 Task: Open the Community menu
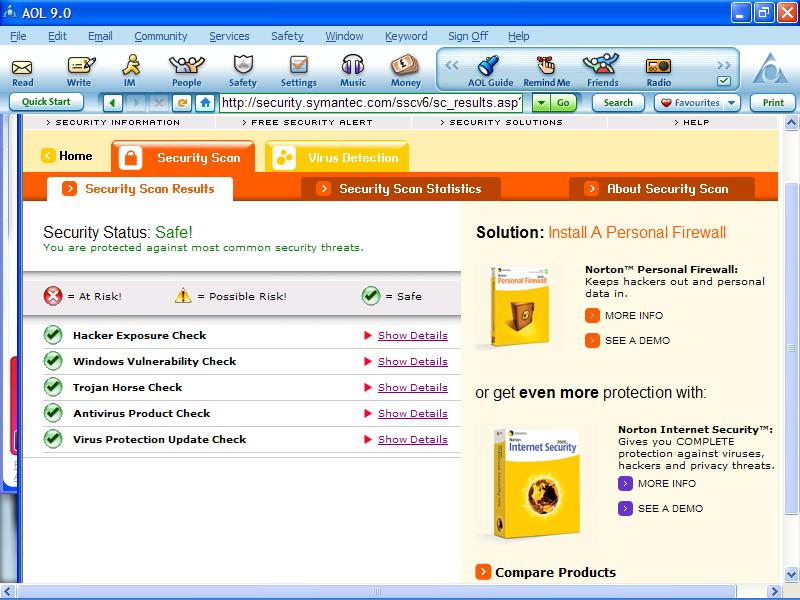(161, 36)
